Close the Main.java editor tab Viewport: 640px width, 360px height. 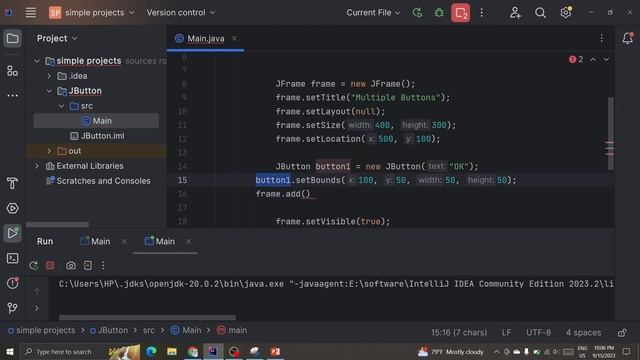coord(234,38)
